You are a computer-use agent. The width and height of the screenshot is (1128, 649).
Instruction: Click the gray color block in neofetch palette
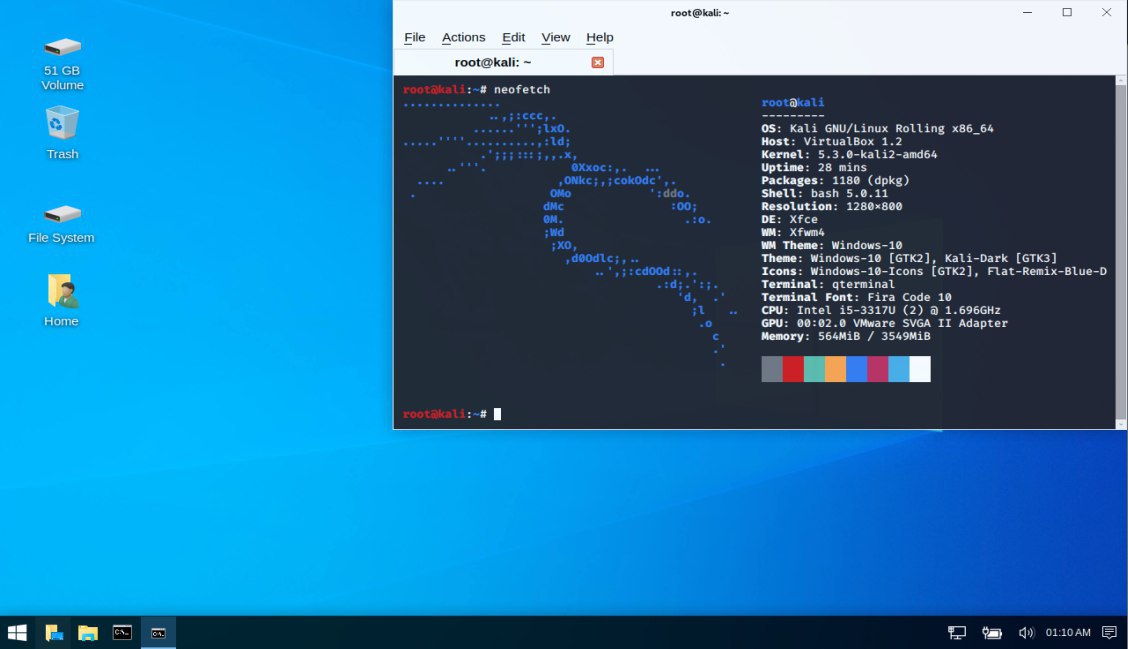pyautogui.click(x=772, y=369)
